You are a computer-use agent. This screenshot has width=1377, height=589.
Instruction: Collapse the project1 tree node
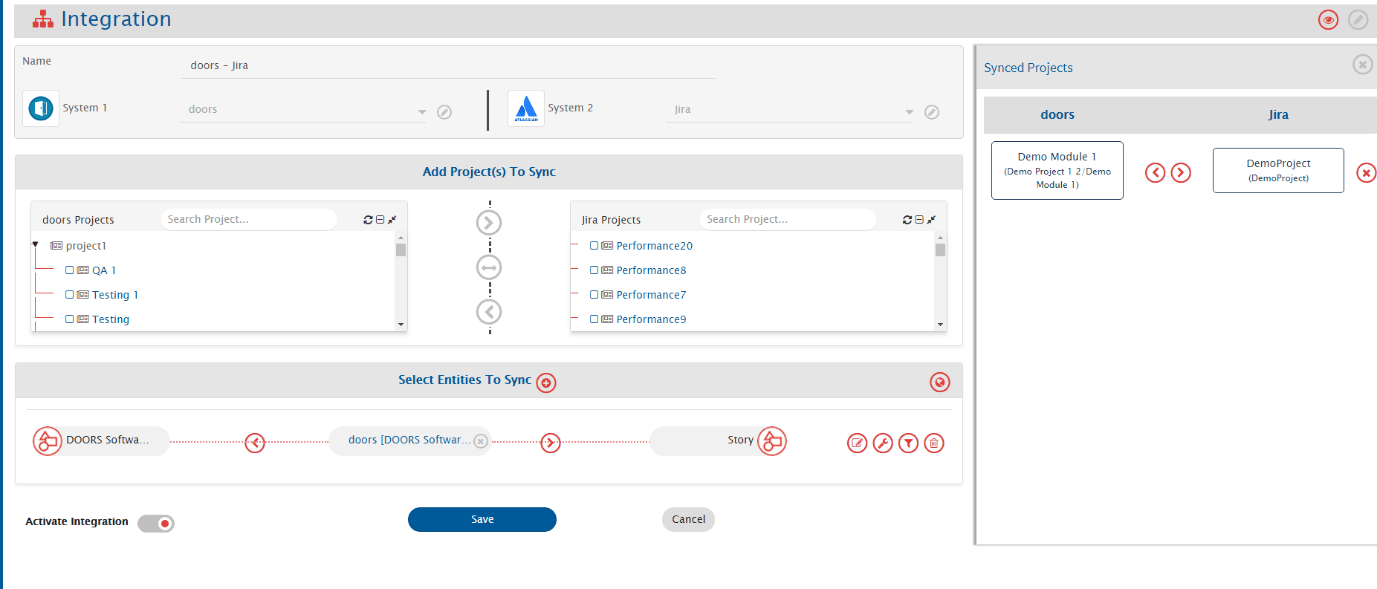tap(35, 244)
